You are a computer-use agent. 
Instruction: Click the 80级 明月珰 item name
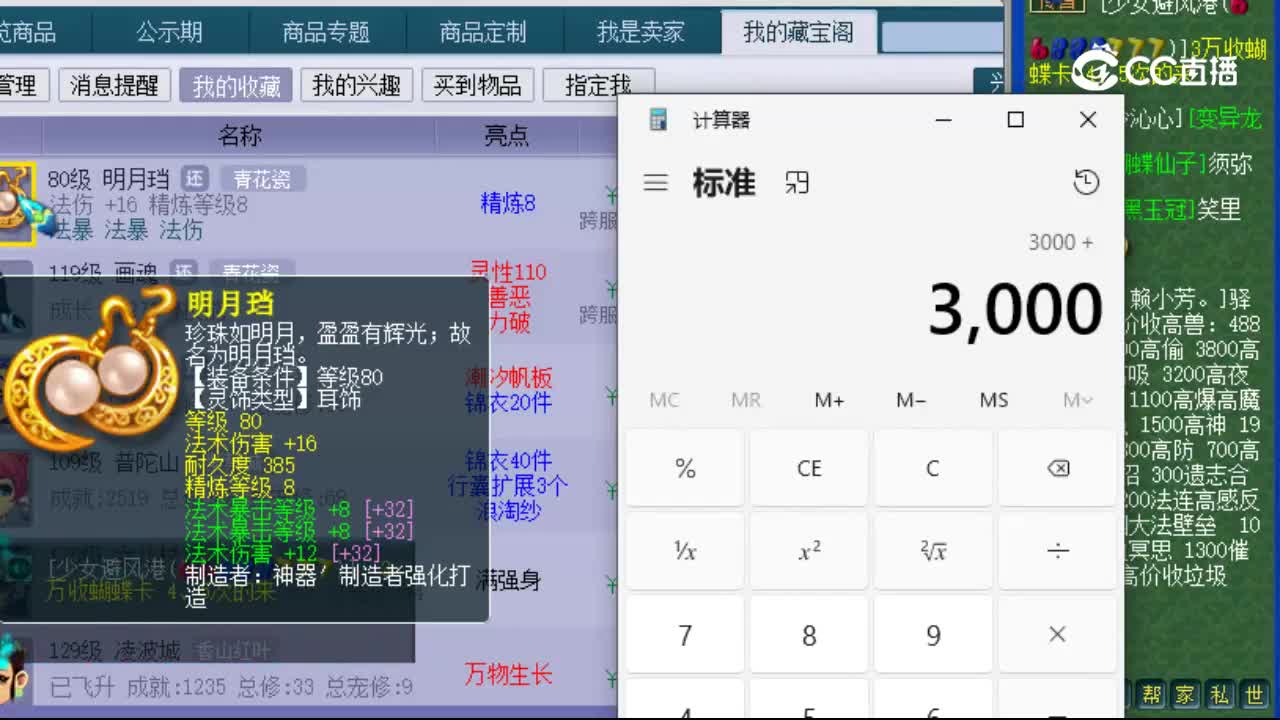(x=108, y=179)
